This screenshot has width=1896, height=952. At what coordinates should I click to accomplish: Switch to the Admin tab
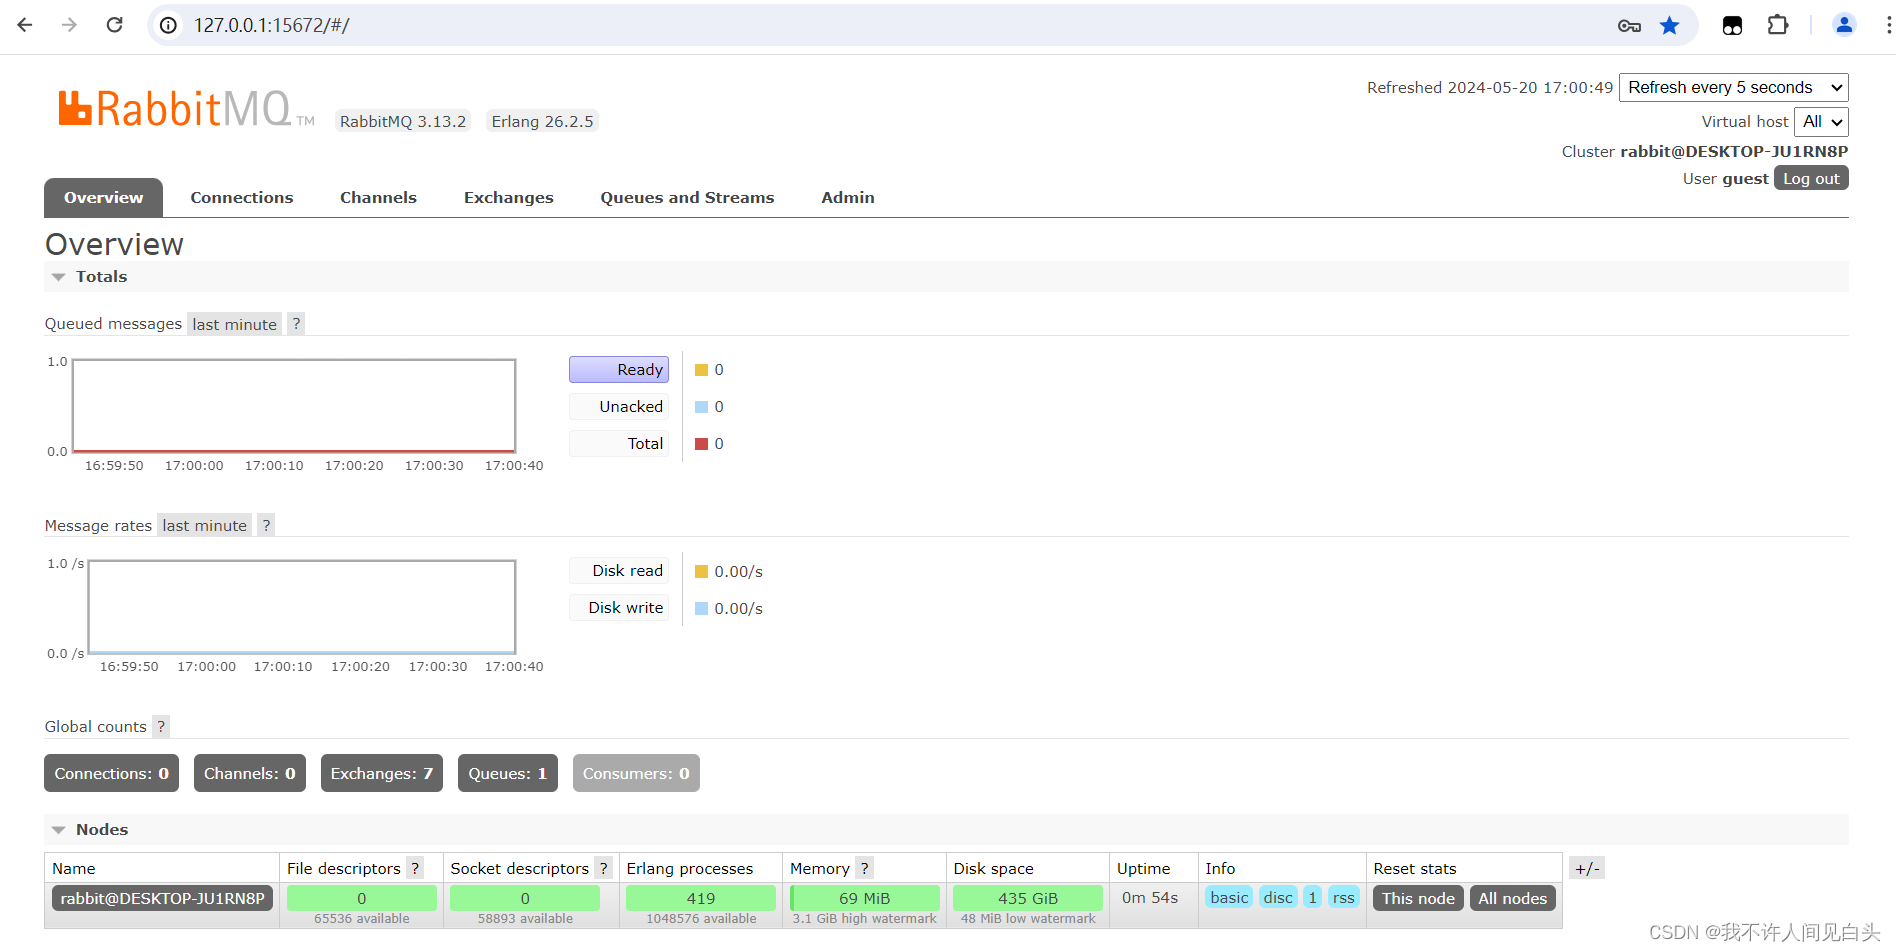(x=848, y=198)
